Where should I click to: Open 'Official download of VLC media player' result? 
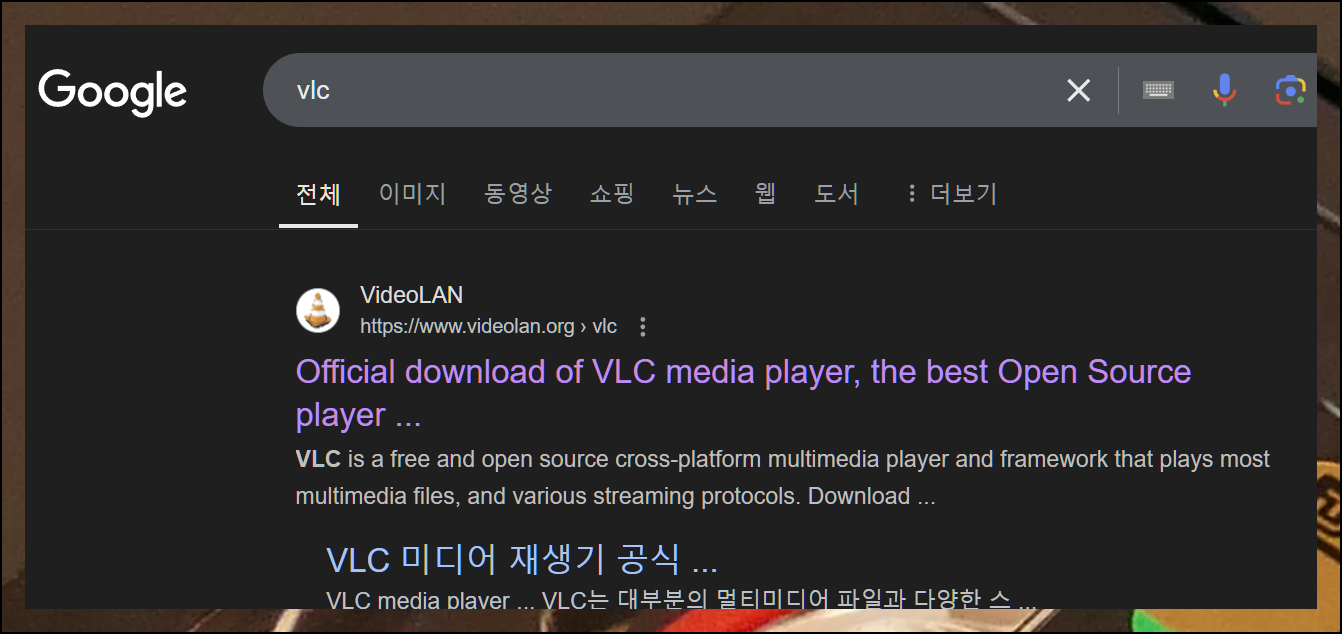743,393
